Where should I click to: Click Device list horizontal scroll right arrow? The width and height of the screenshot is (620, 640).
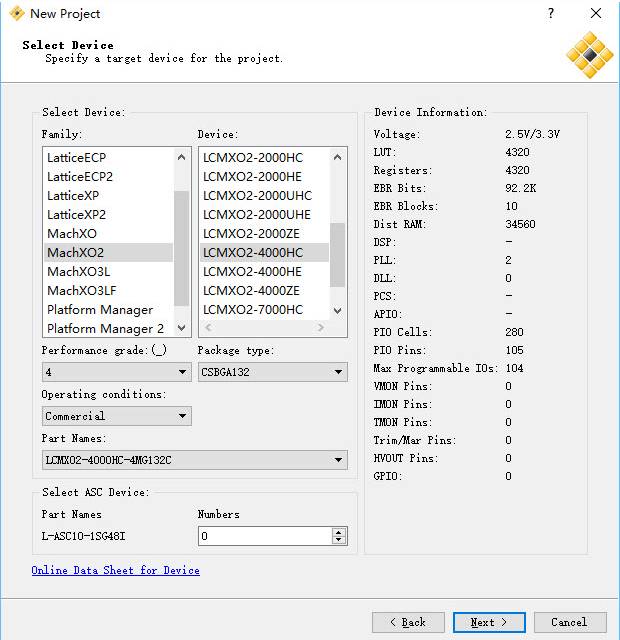point(321,327)
